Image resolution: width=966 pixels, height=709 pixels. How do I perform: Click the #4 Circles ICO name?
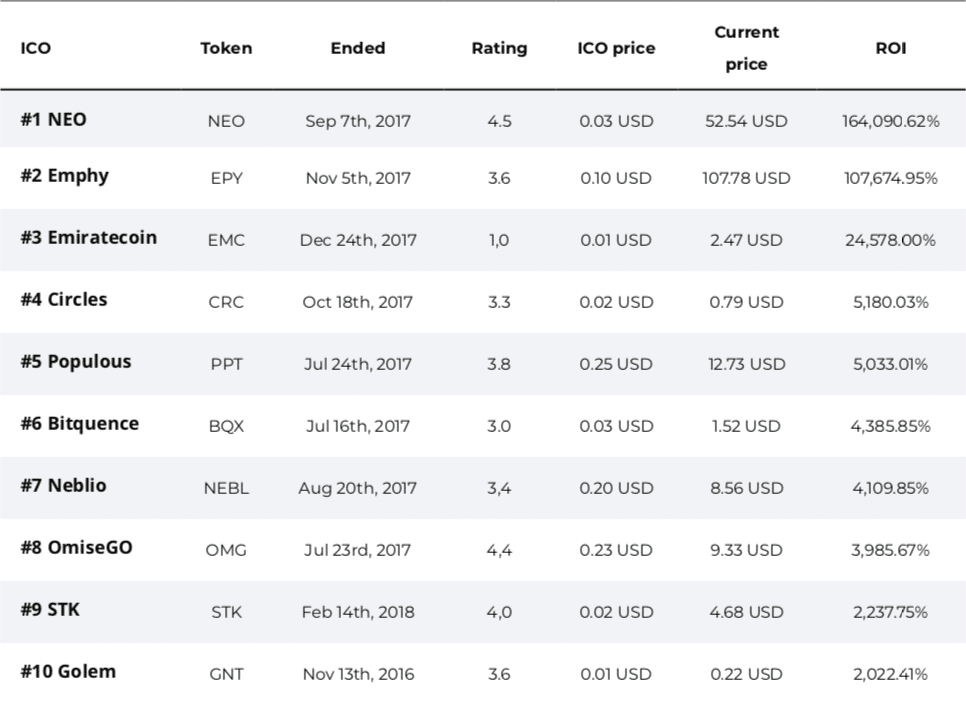[64, 300]
